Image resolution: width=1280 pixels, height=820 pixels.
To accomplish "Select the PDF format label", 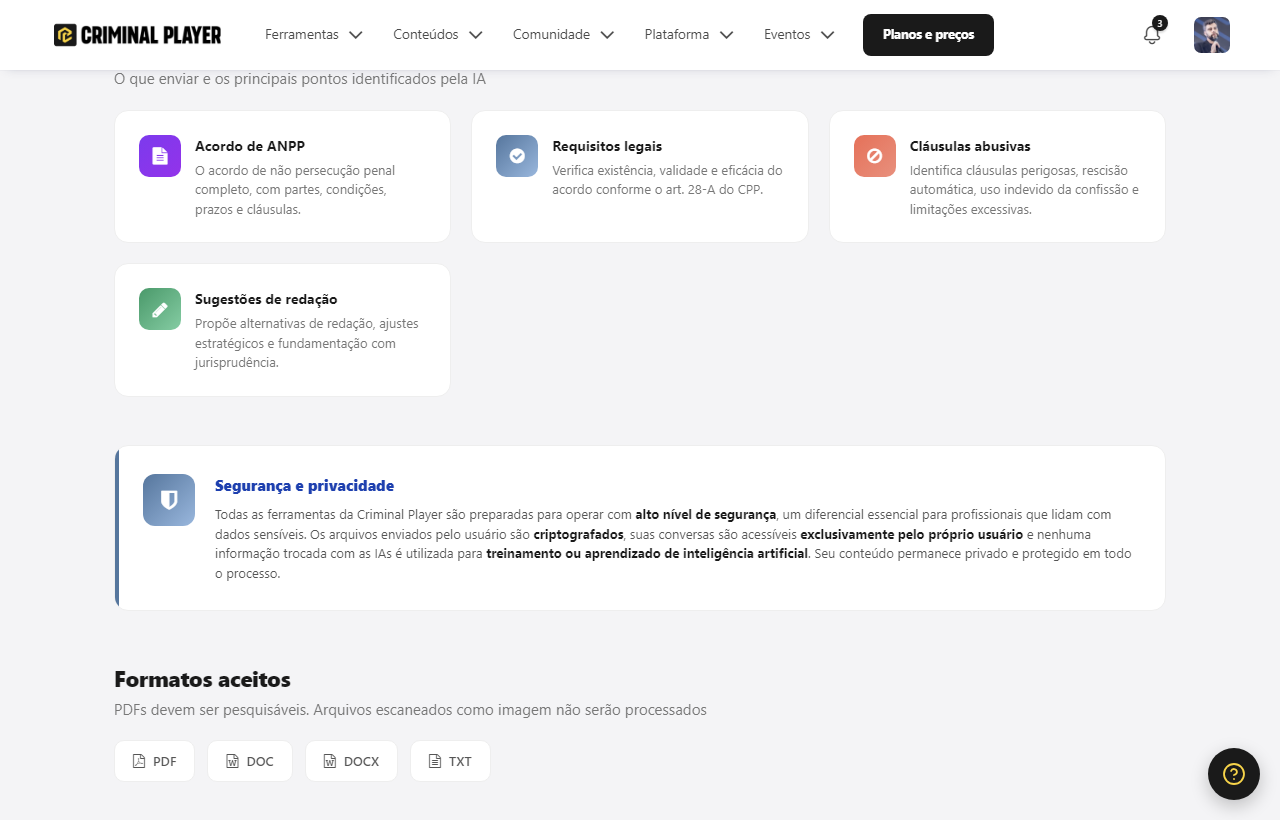I will 165,762.
